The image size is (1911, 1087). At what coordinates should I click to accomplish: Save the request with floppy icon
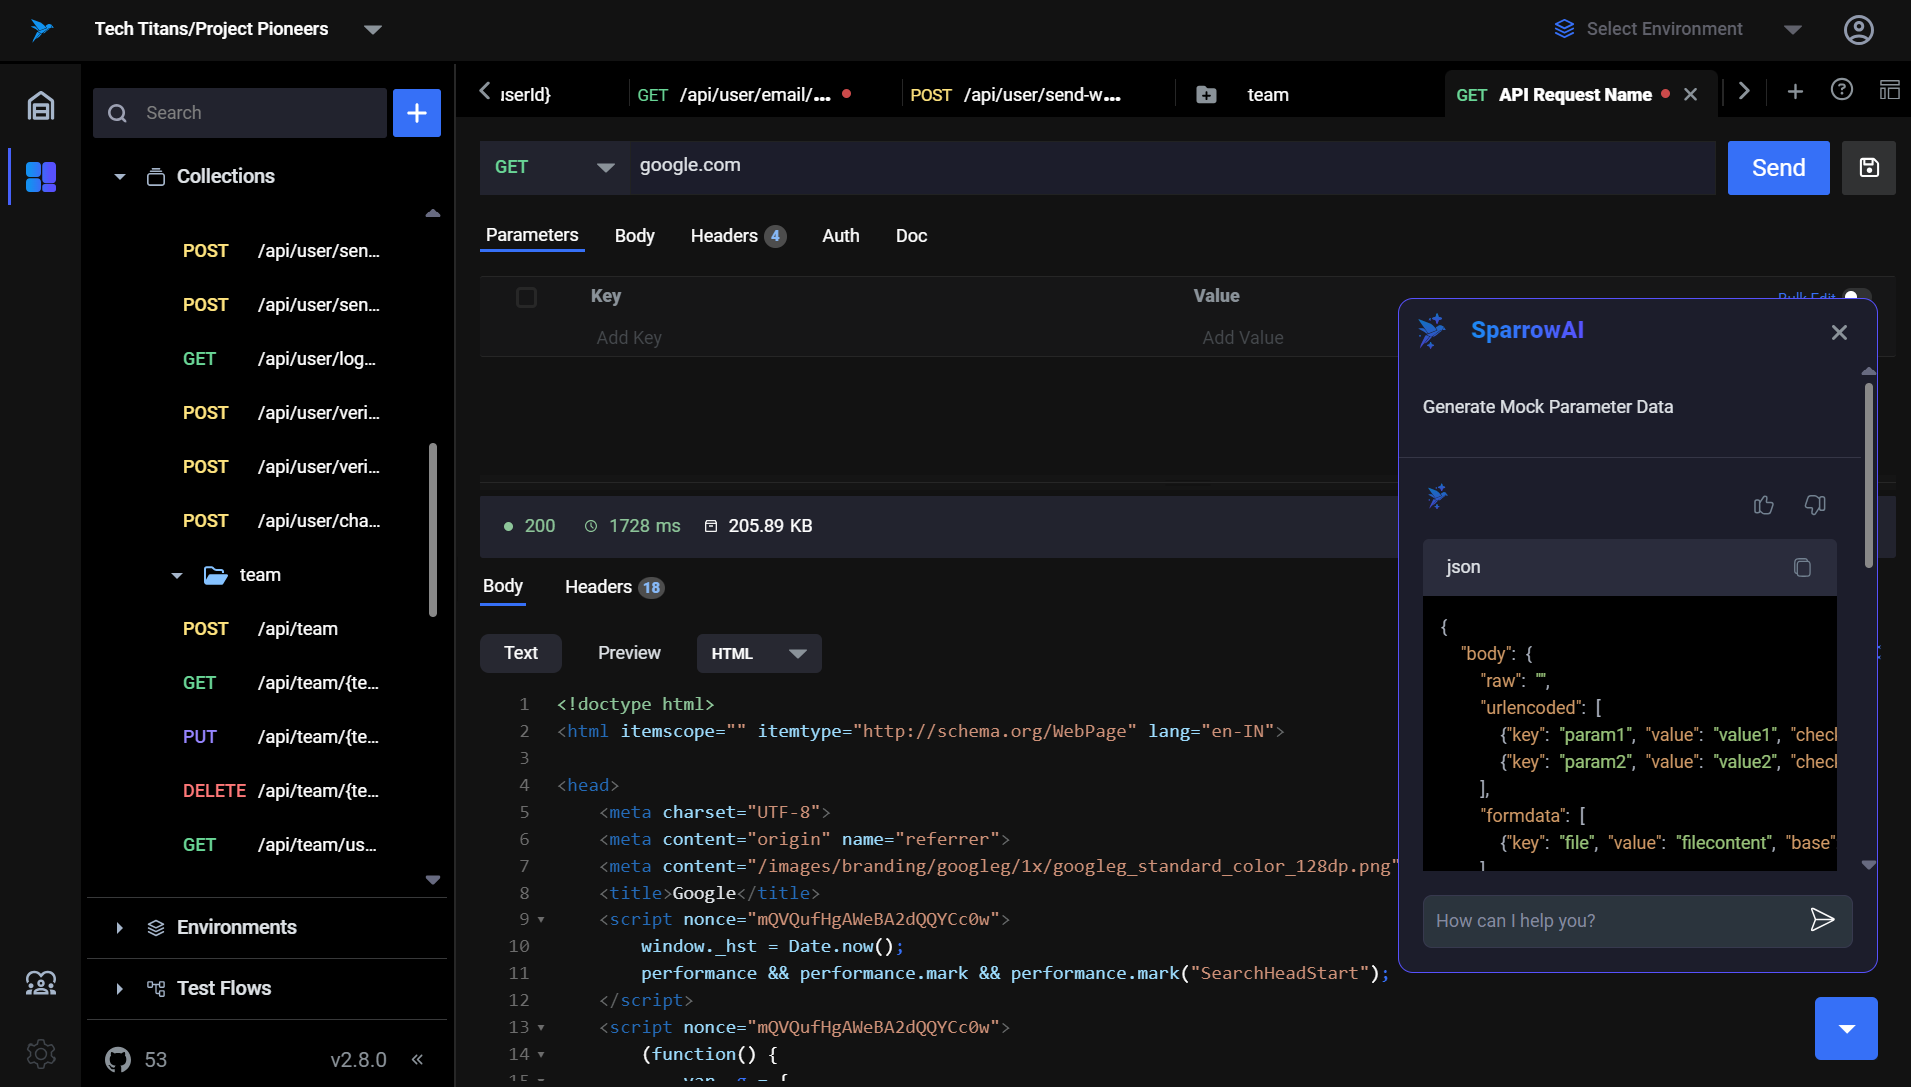pyautogui.click(x=1868, y=168)
